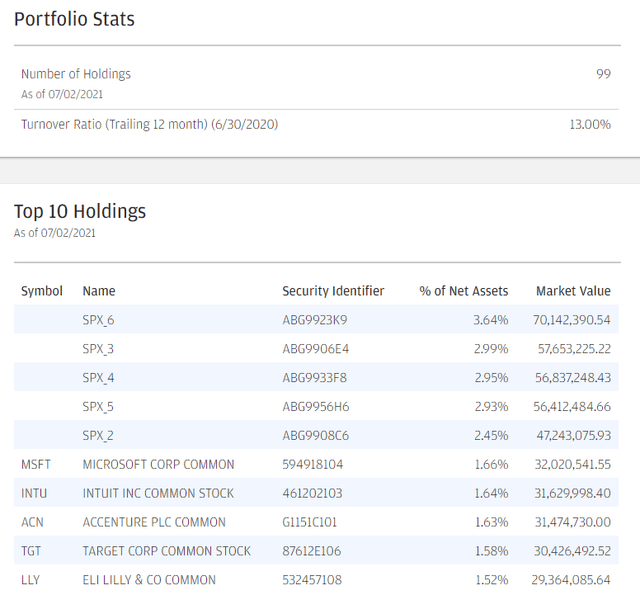Image resolution: width=640 pixels, height=595 pixels.
Task: Click the Portfolio Stats heading
Action: pos(74,19)
